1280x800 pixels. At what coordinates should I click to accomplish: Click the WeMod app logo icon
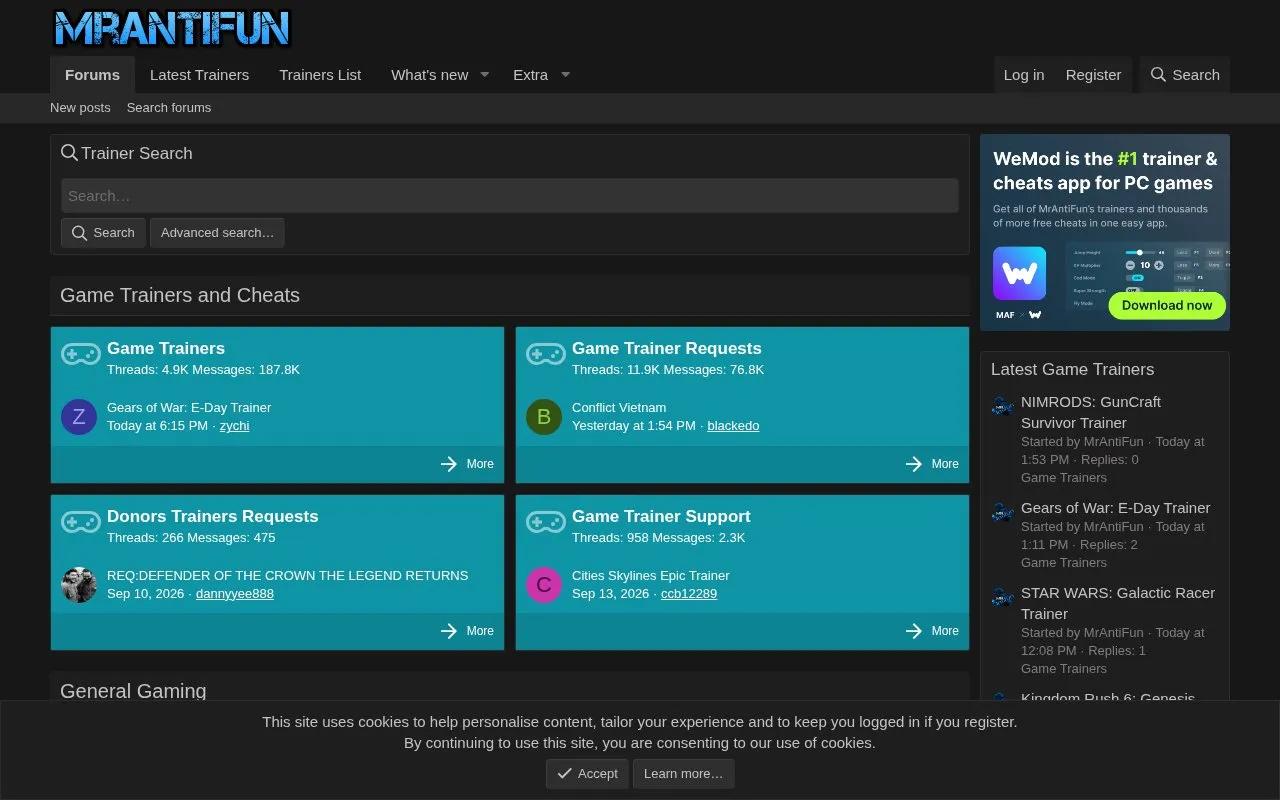1019,273
